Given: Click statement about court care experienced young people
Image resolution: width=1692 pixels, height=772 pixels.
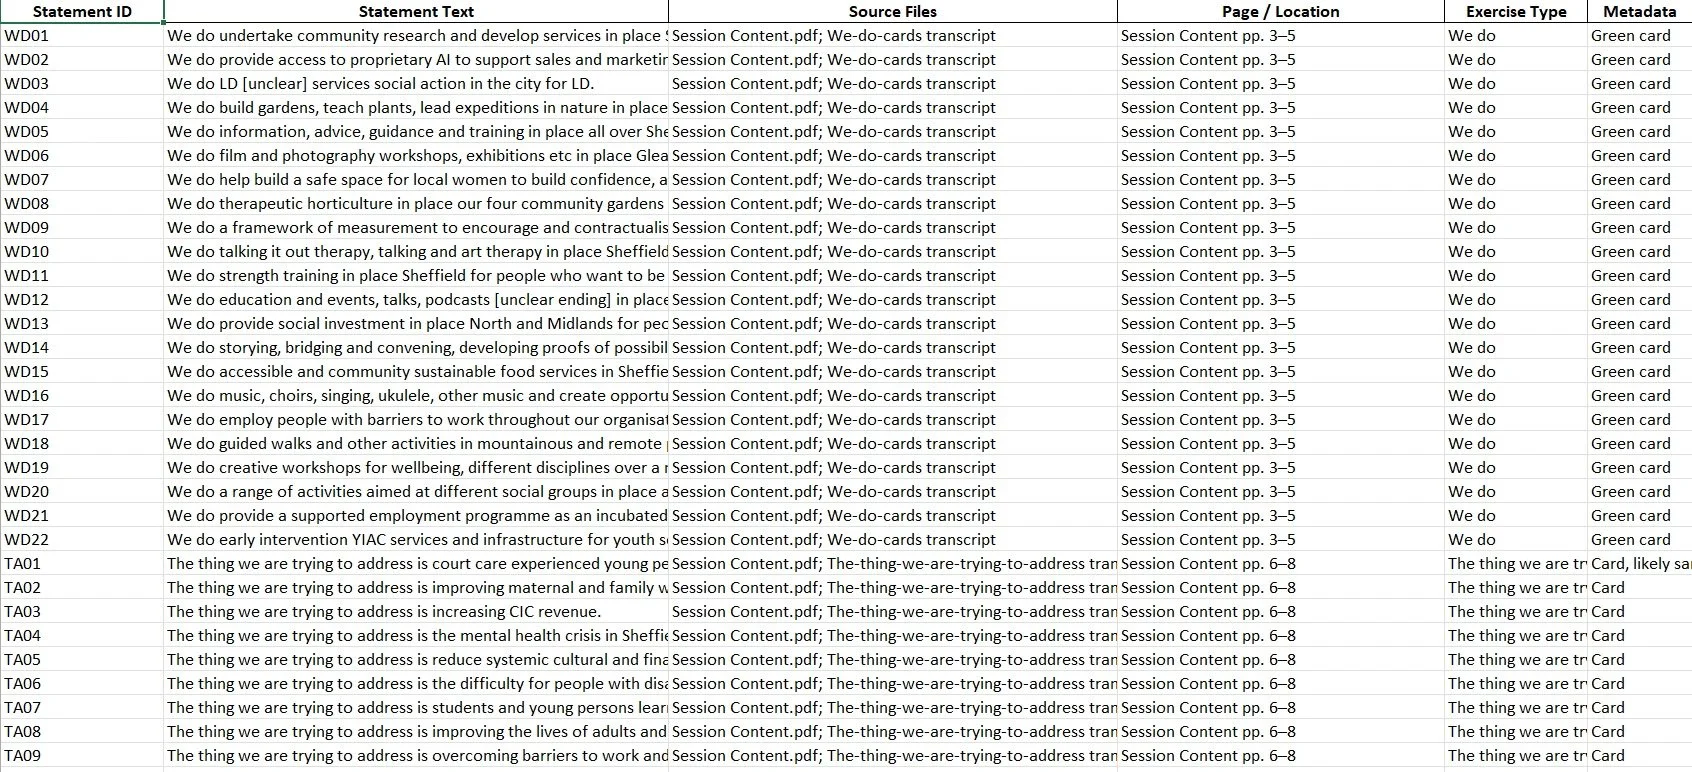Looking at the screenshot, I should coord(416,563).
